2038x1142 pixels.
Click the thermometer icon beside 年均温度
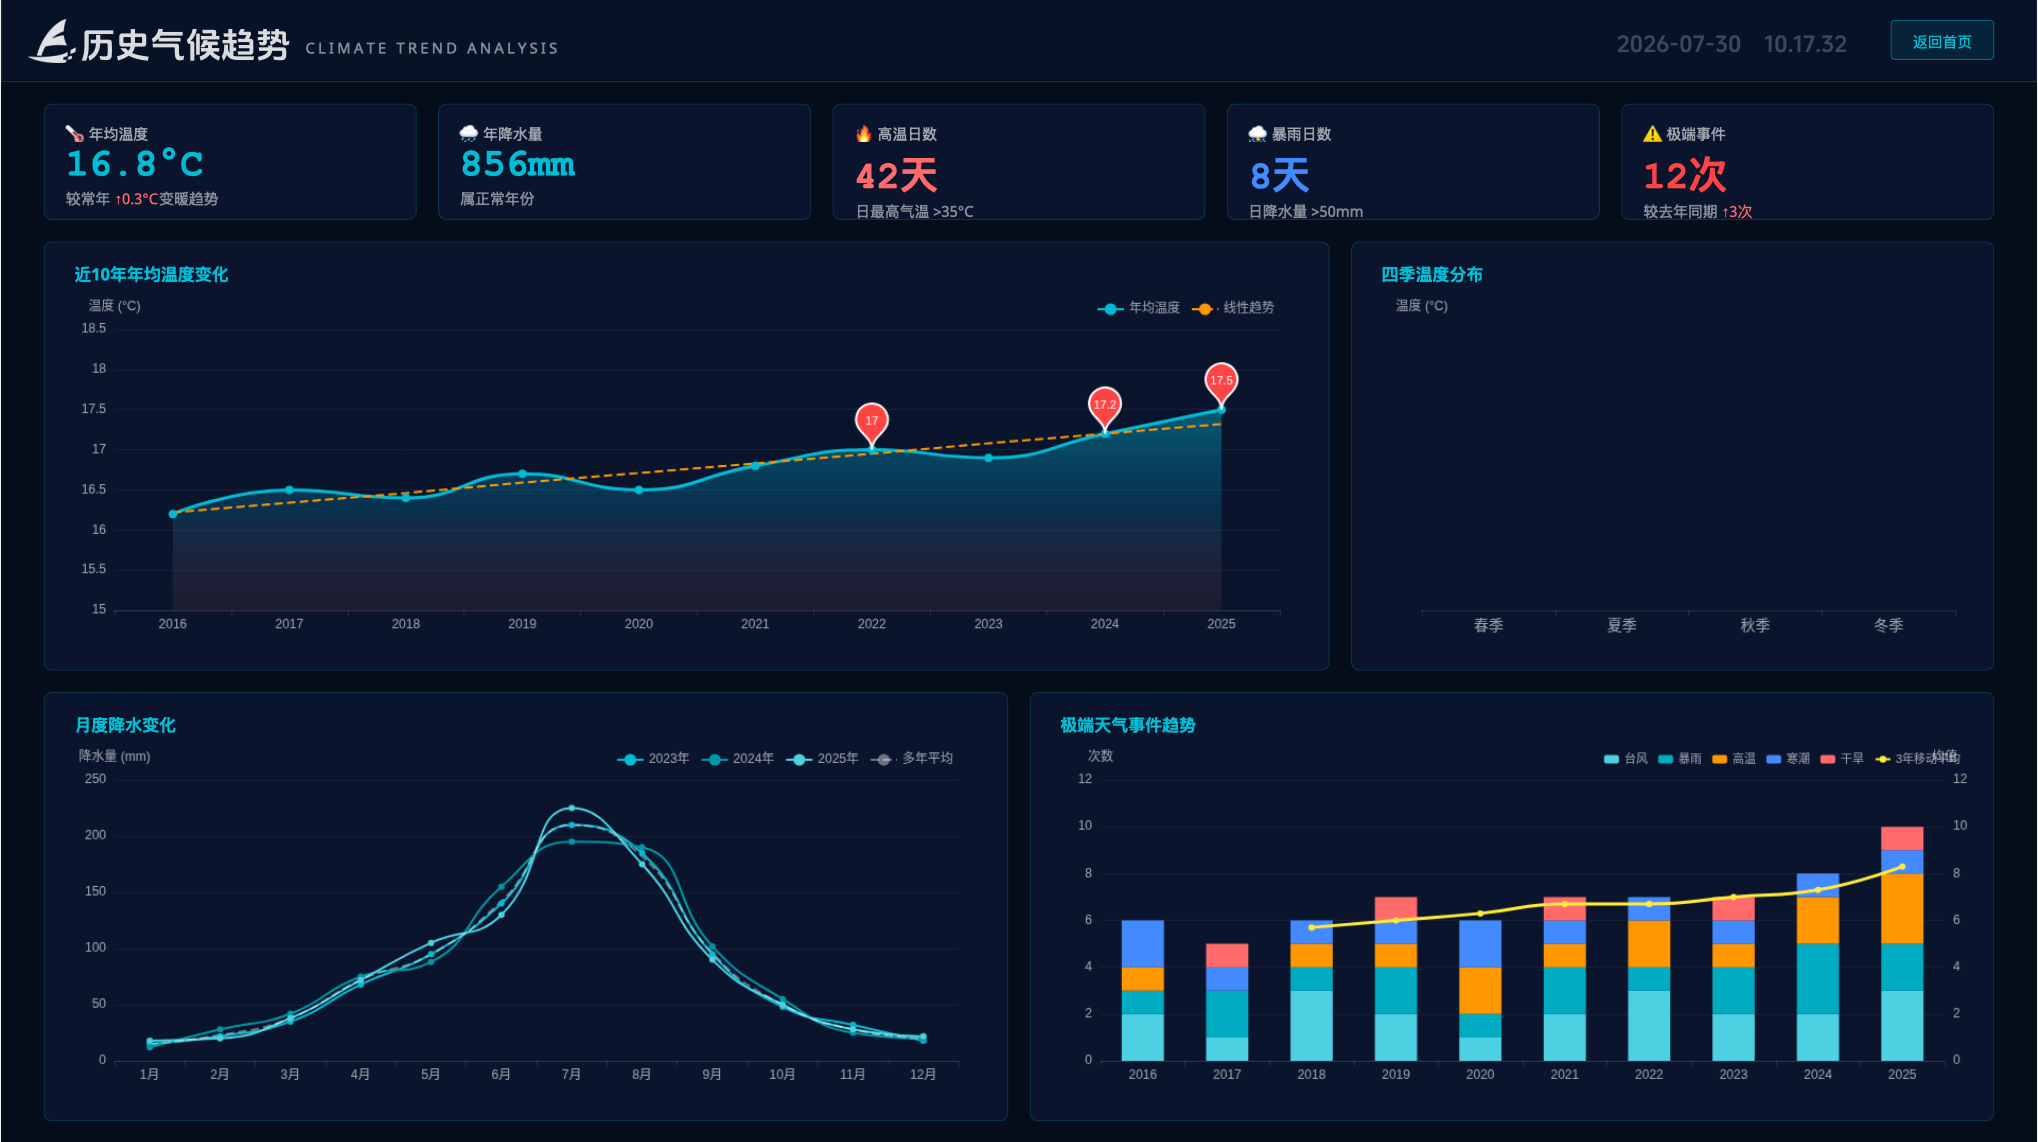pyautogui.click(x=74, y=133)
